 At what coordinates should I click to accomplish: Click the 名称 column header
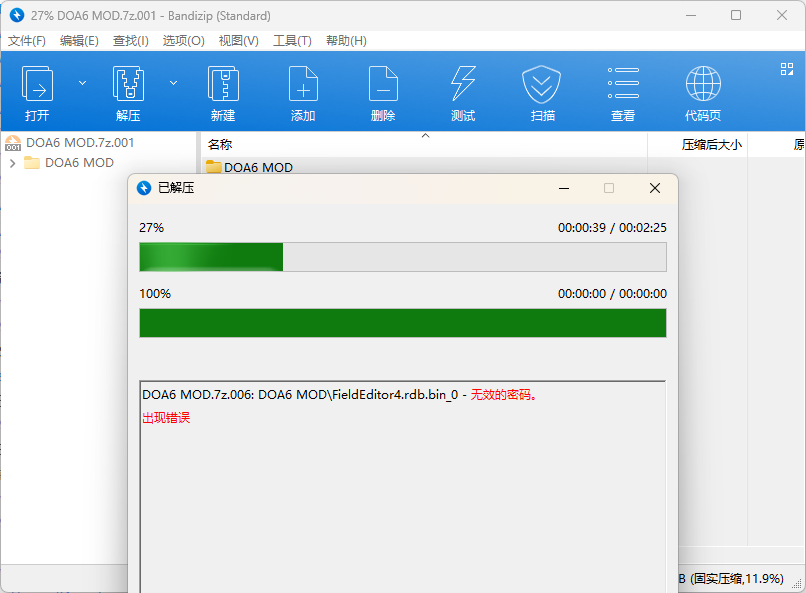(x=220, y=144)
